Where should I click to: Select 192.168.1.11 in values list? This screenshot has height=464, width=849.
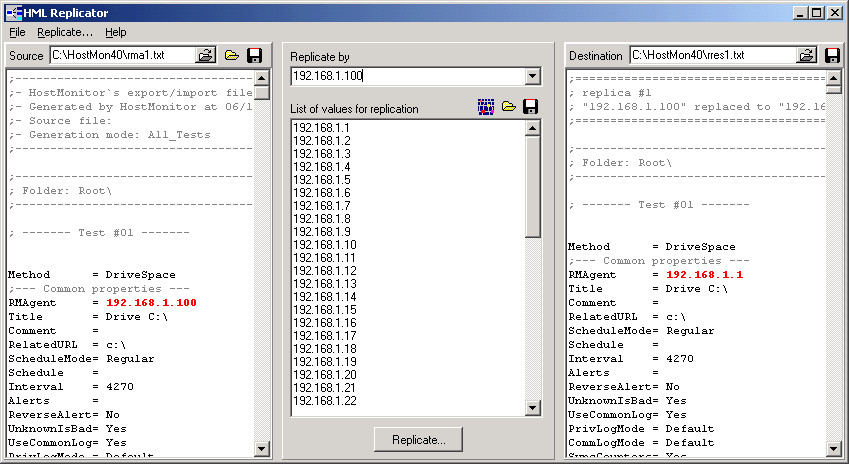pos(324,258)
